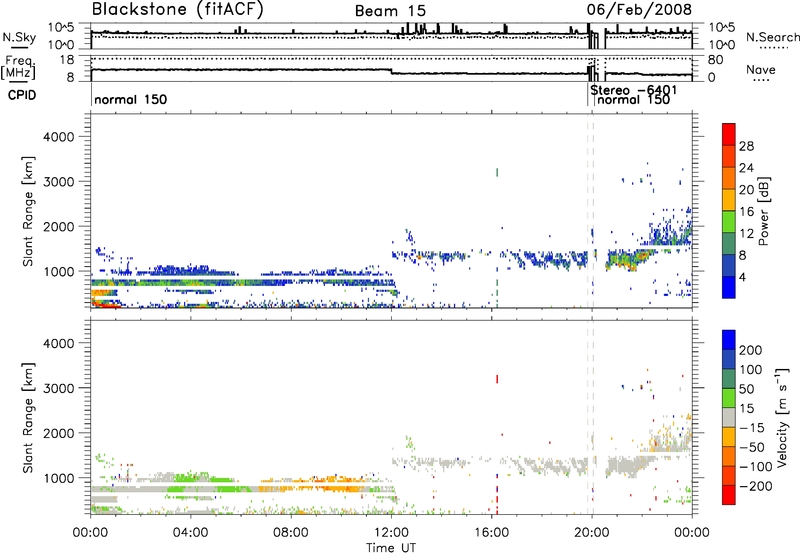
Task: Click the '4000' tick on power panel axis
Action: click(58, 137)
